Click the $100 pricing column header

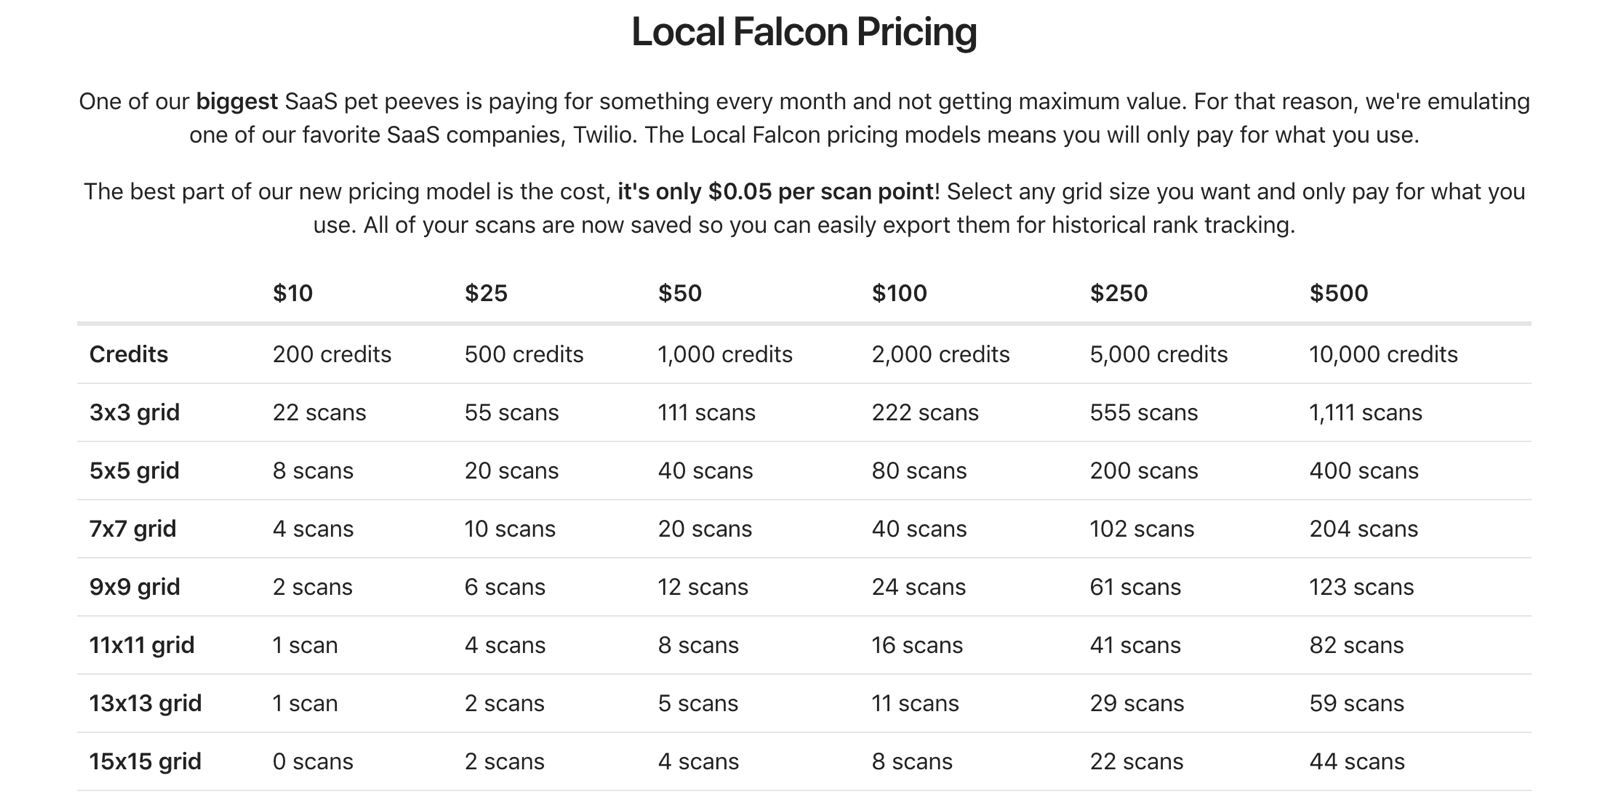tap(899, 293)
